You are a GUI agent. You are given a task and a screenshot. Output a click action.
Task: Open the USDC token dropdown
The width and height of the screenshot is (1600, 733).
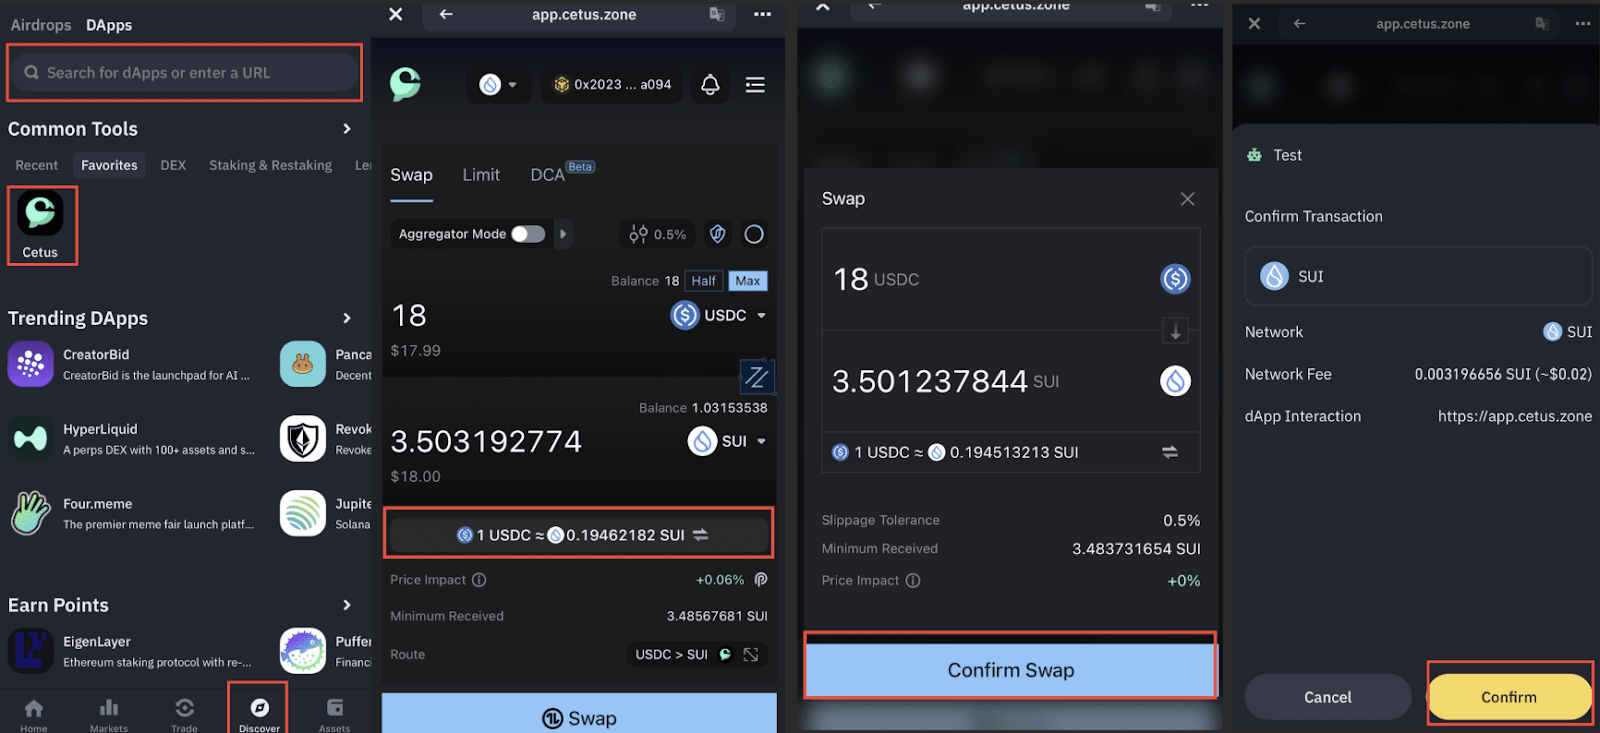(718, 315)
